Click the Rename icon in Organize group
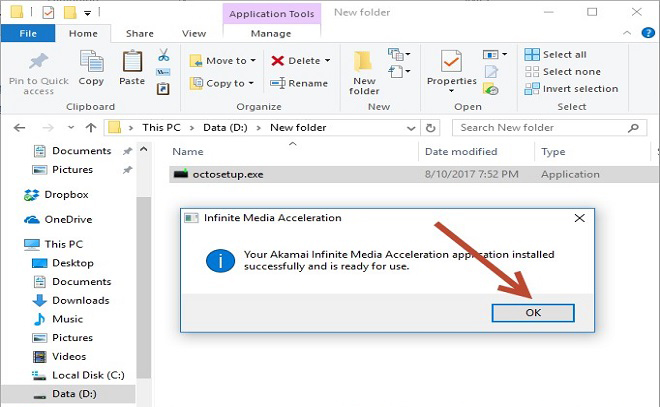 pyautogui.click(x=278, y=83)
